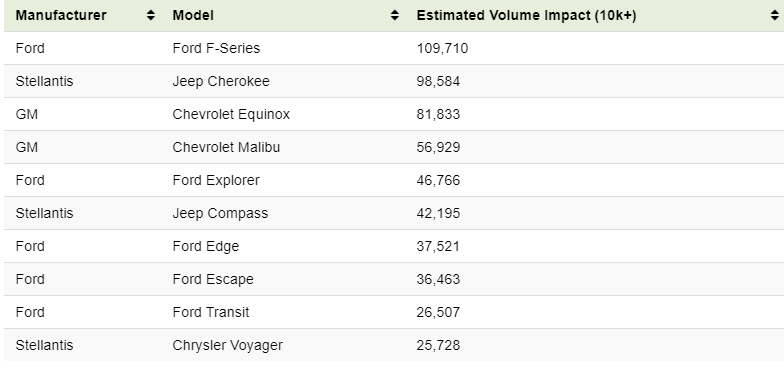Sort table by Manufacturer column arrows
This screenshot has height=368, width=784.
[x=150, y=16]
